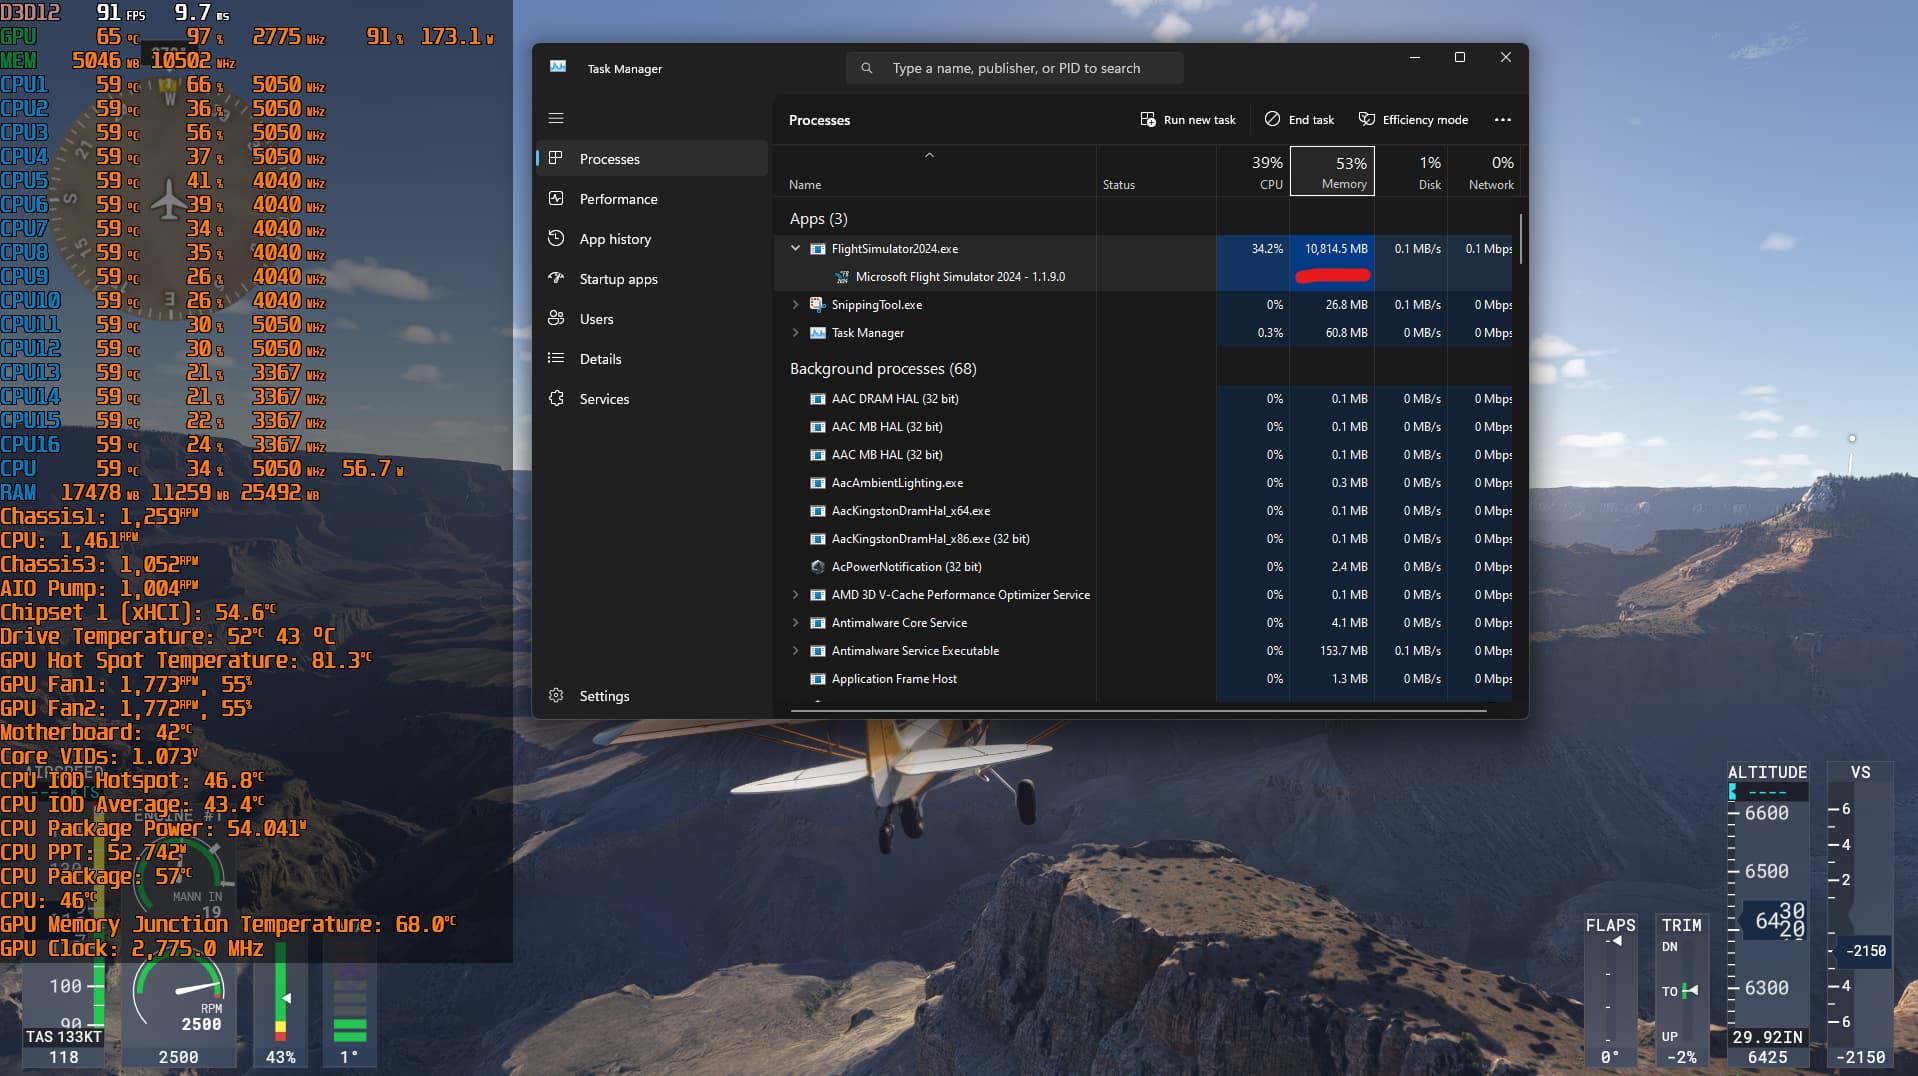Click the three-dots more options button

[x=1502, y=120]
